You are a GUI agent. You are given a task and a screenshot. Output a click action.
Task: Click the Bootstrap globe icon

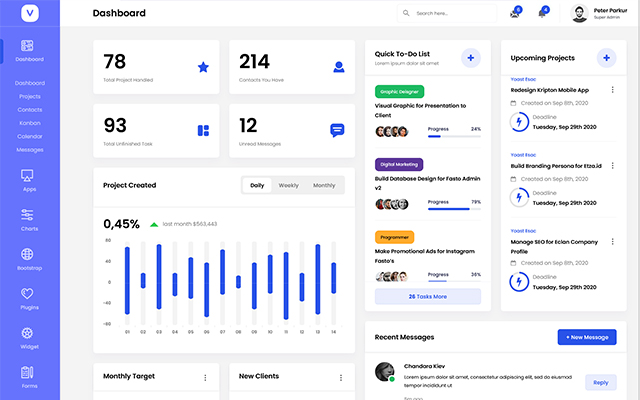tap(28, 255)
